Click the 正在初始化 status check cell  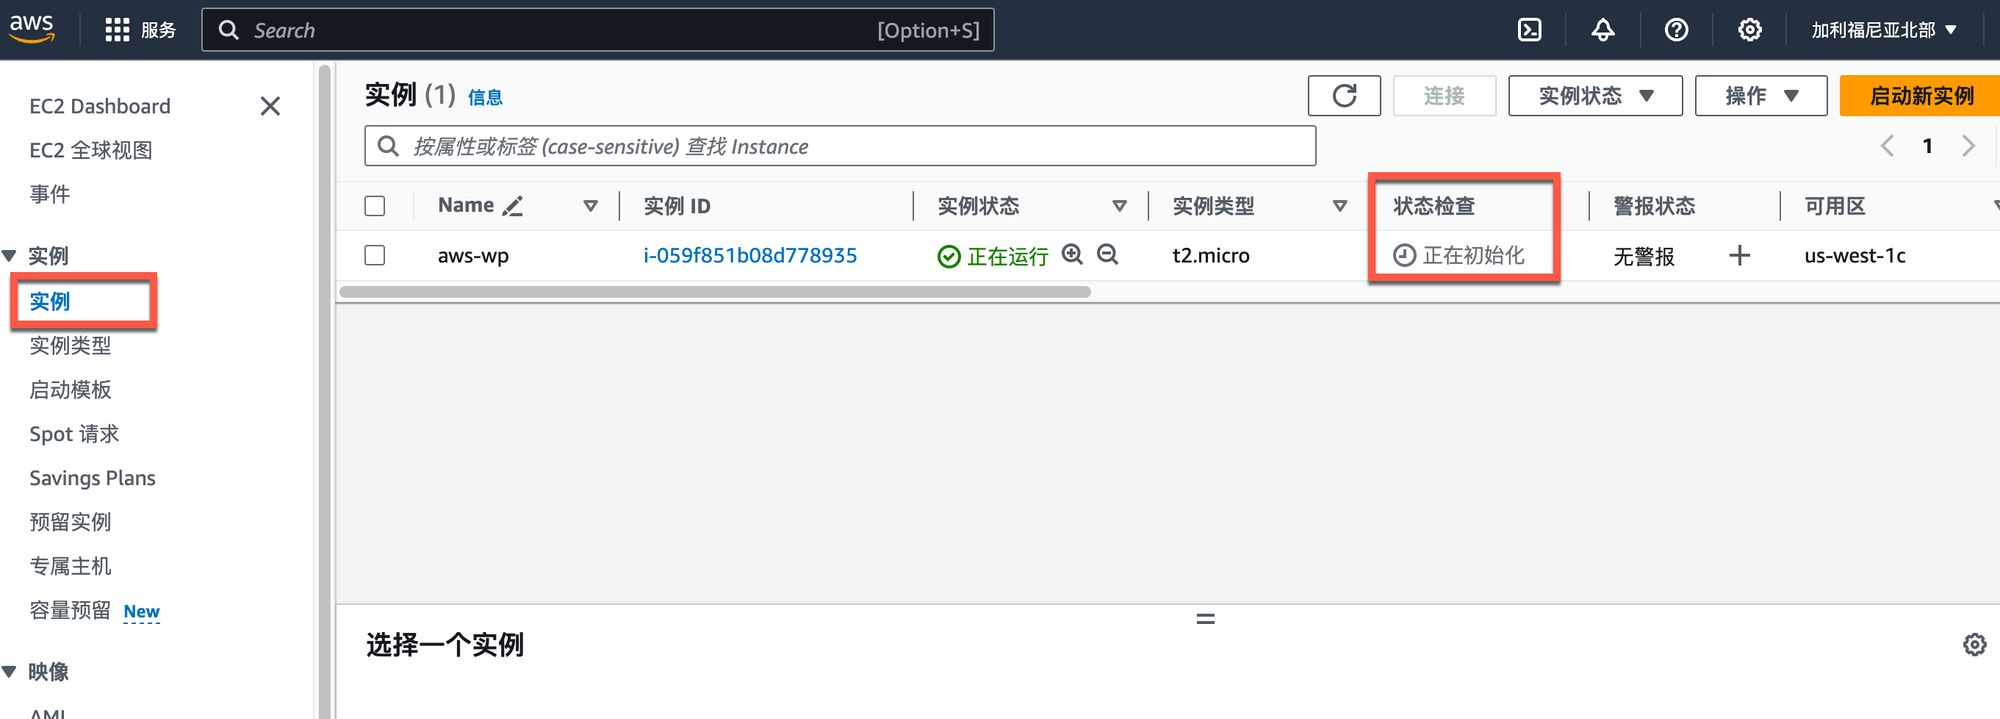tap(1459, 256)
